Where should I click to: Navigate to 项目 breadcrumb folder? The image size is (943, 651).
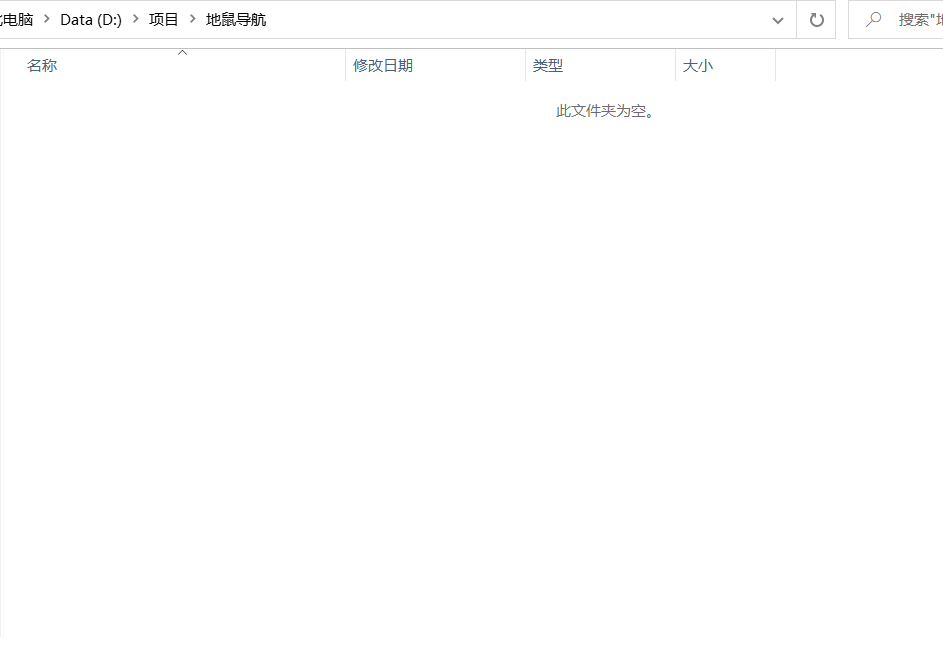click(164, 20)
